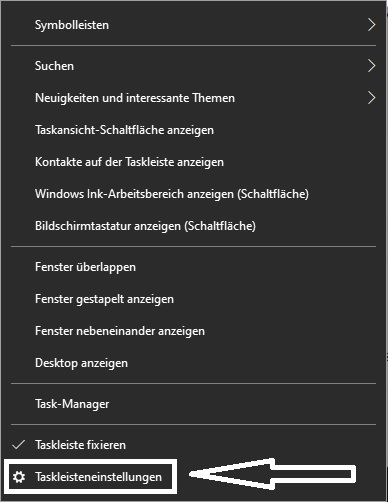
Task: Open the Symbolleisten menu entry
Action: point(193,25)
